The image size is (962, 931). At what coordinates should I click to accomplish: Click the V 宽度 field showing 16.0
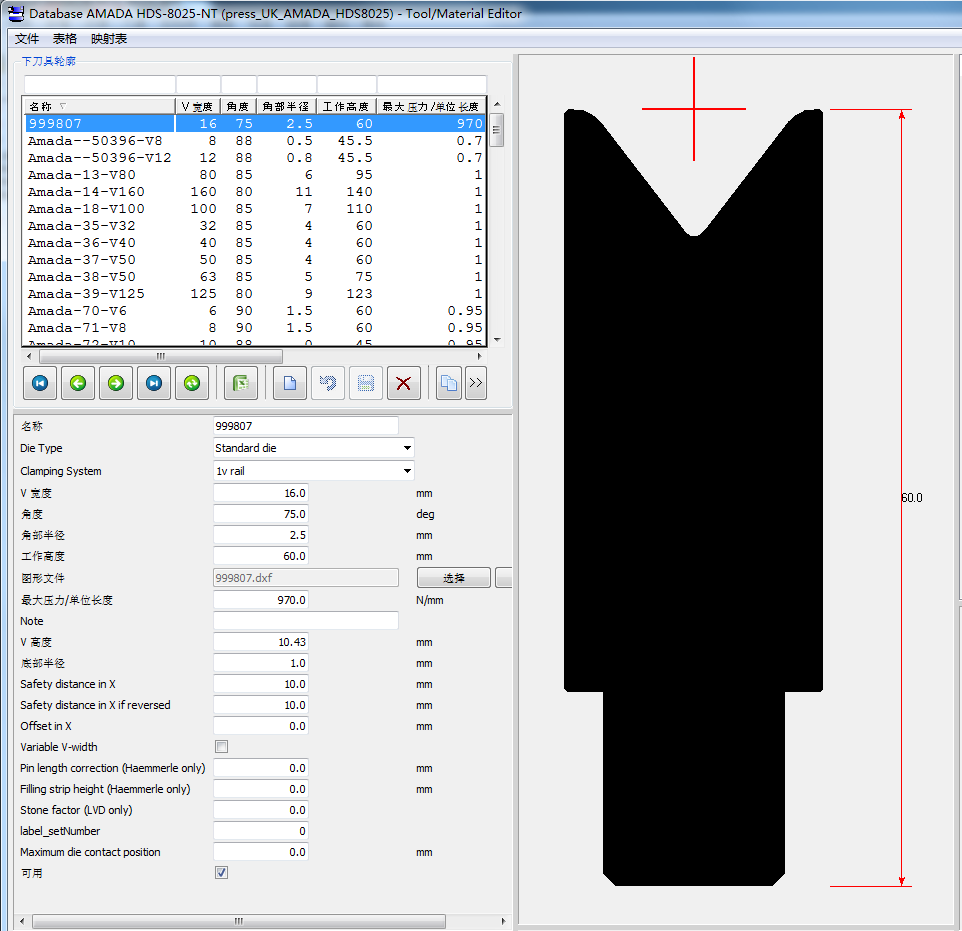point(261,493)
